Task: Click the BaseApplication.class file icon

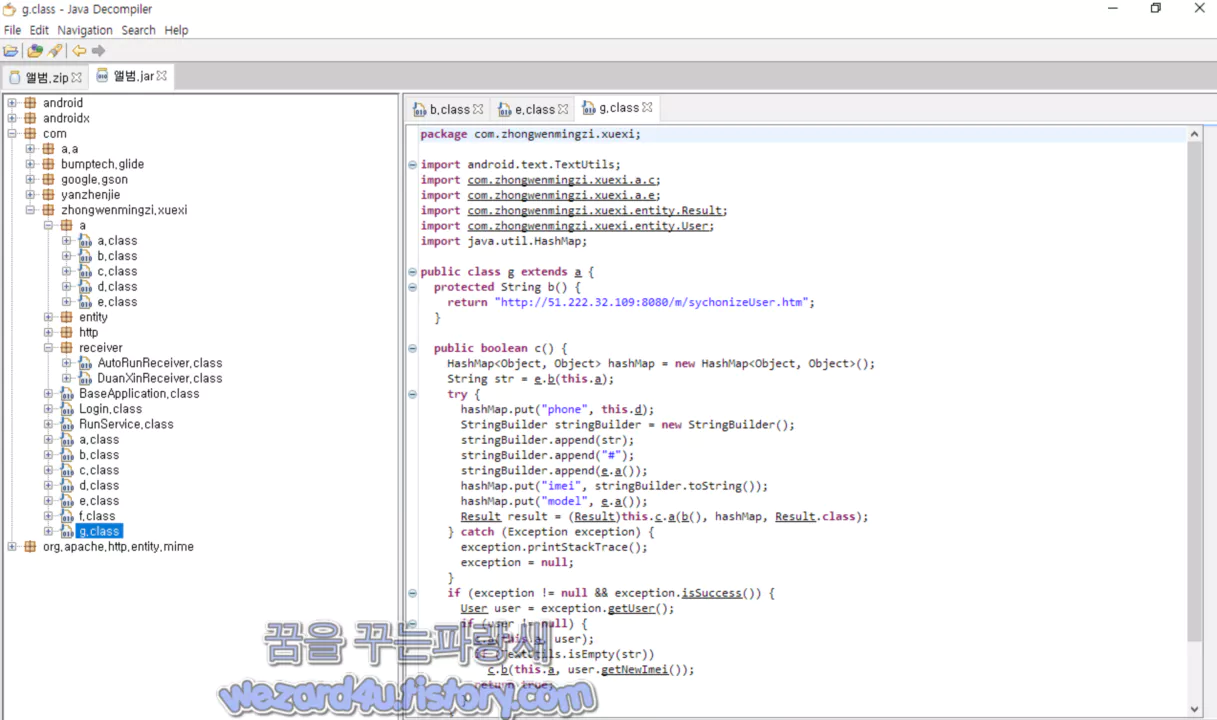Action: [x=67, y=394]
